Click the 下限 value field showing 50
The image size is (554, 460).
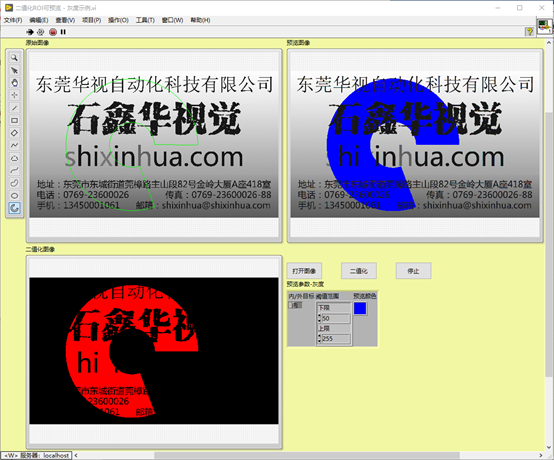[x=336, y=318]
